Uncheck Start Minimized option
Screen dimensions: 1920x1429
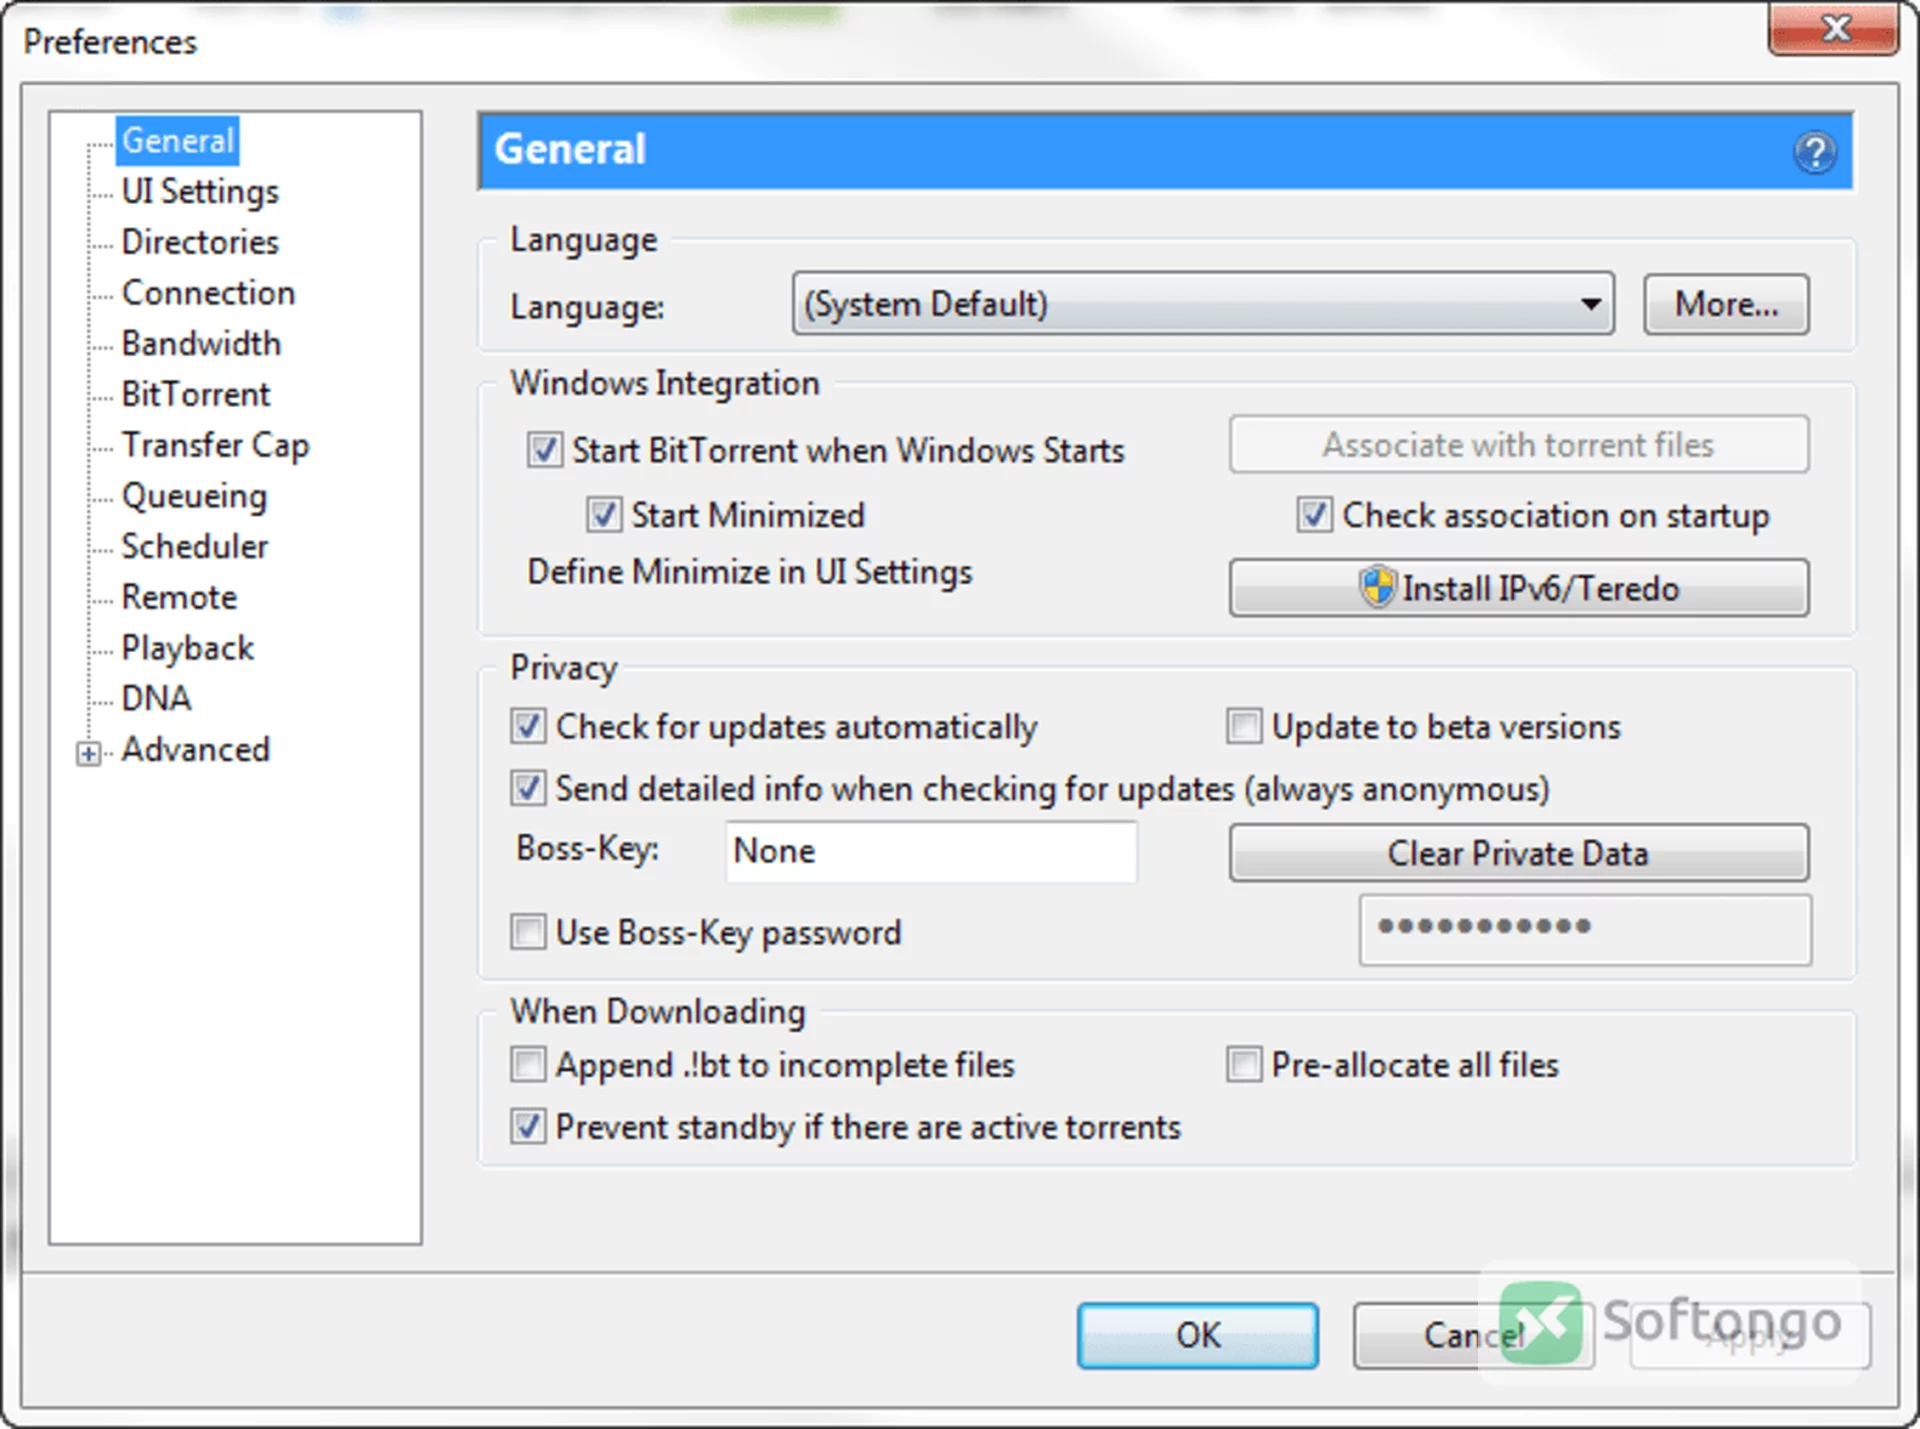(604, 515)
